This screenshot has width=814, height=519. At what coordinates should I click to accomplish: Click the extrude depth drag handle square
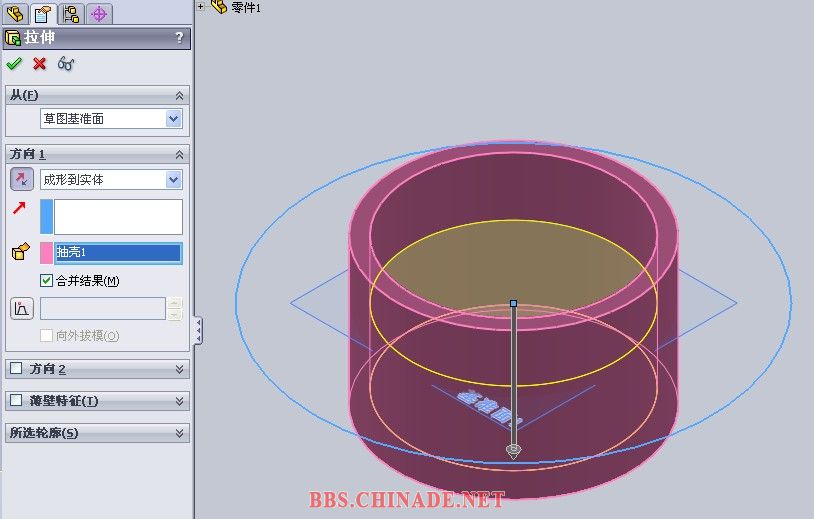click(513, 303)
